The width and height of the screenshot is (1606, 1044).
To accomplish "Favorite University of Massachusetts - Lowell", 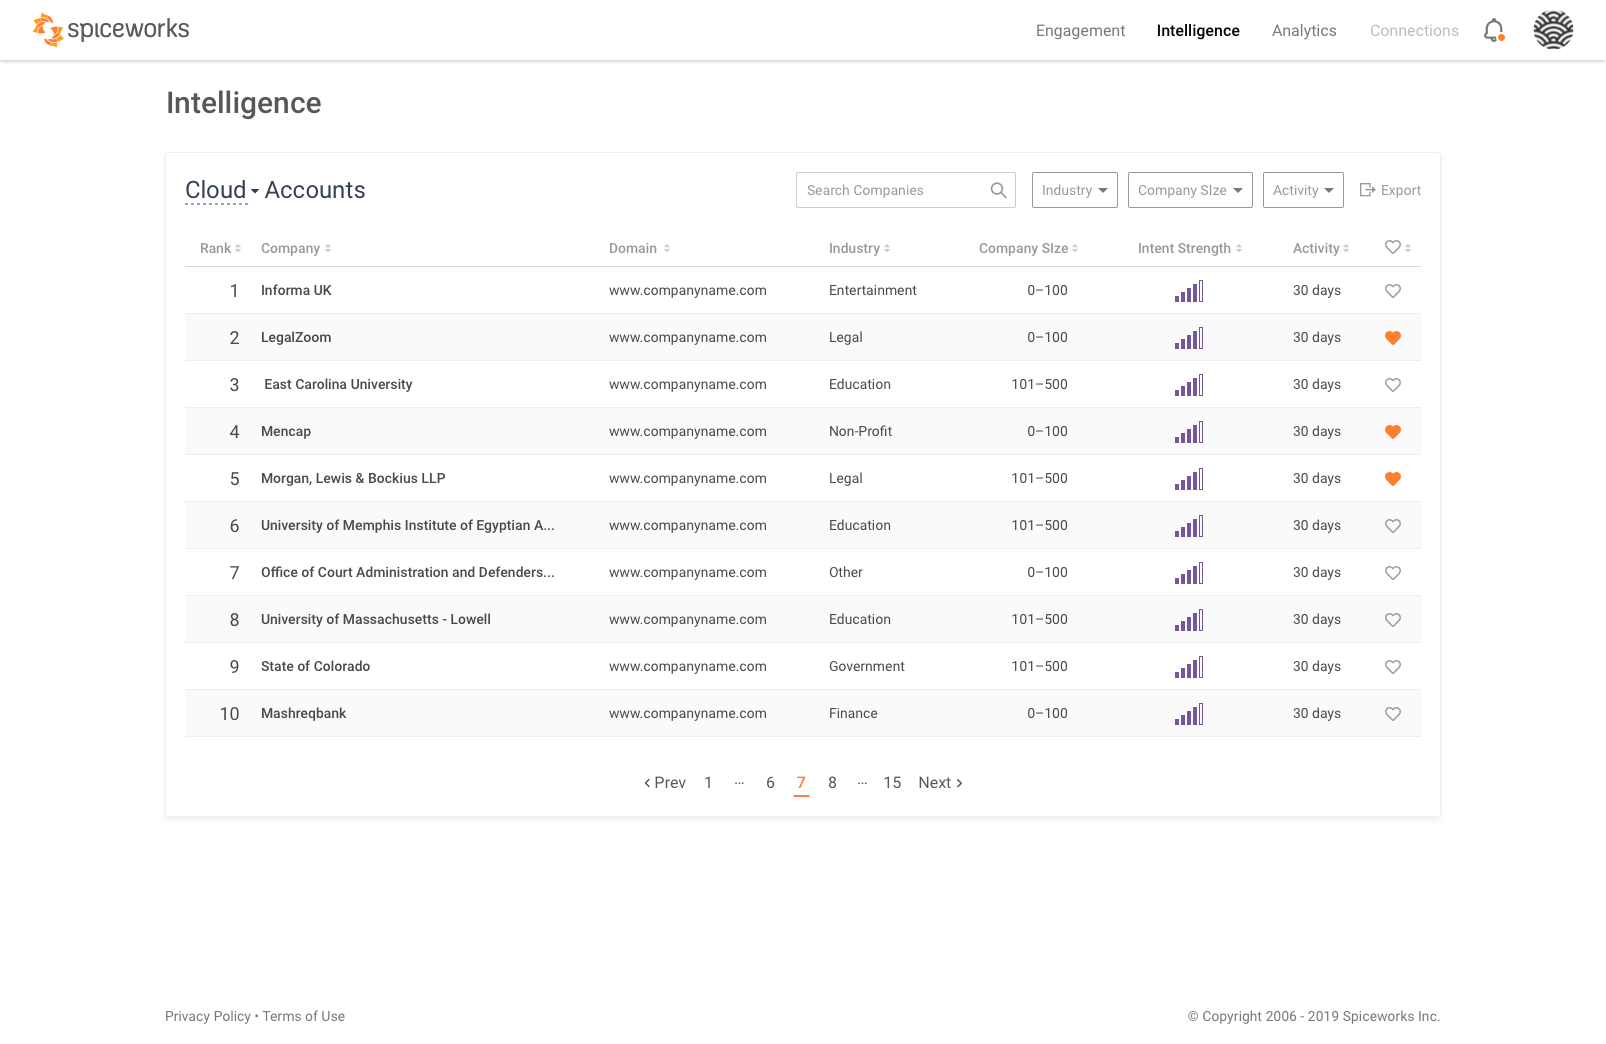I will click(1393, 620).
